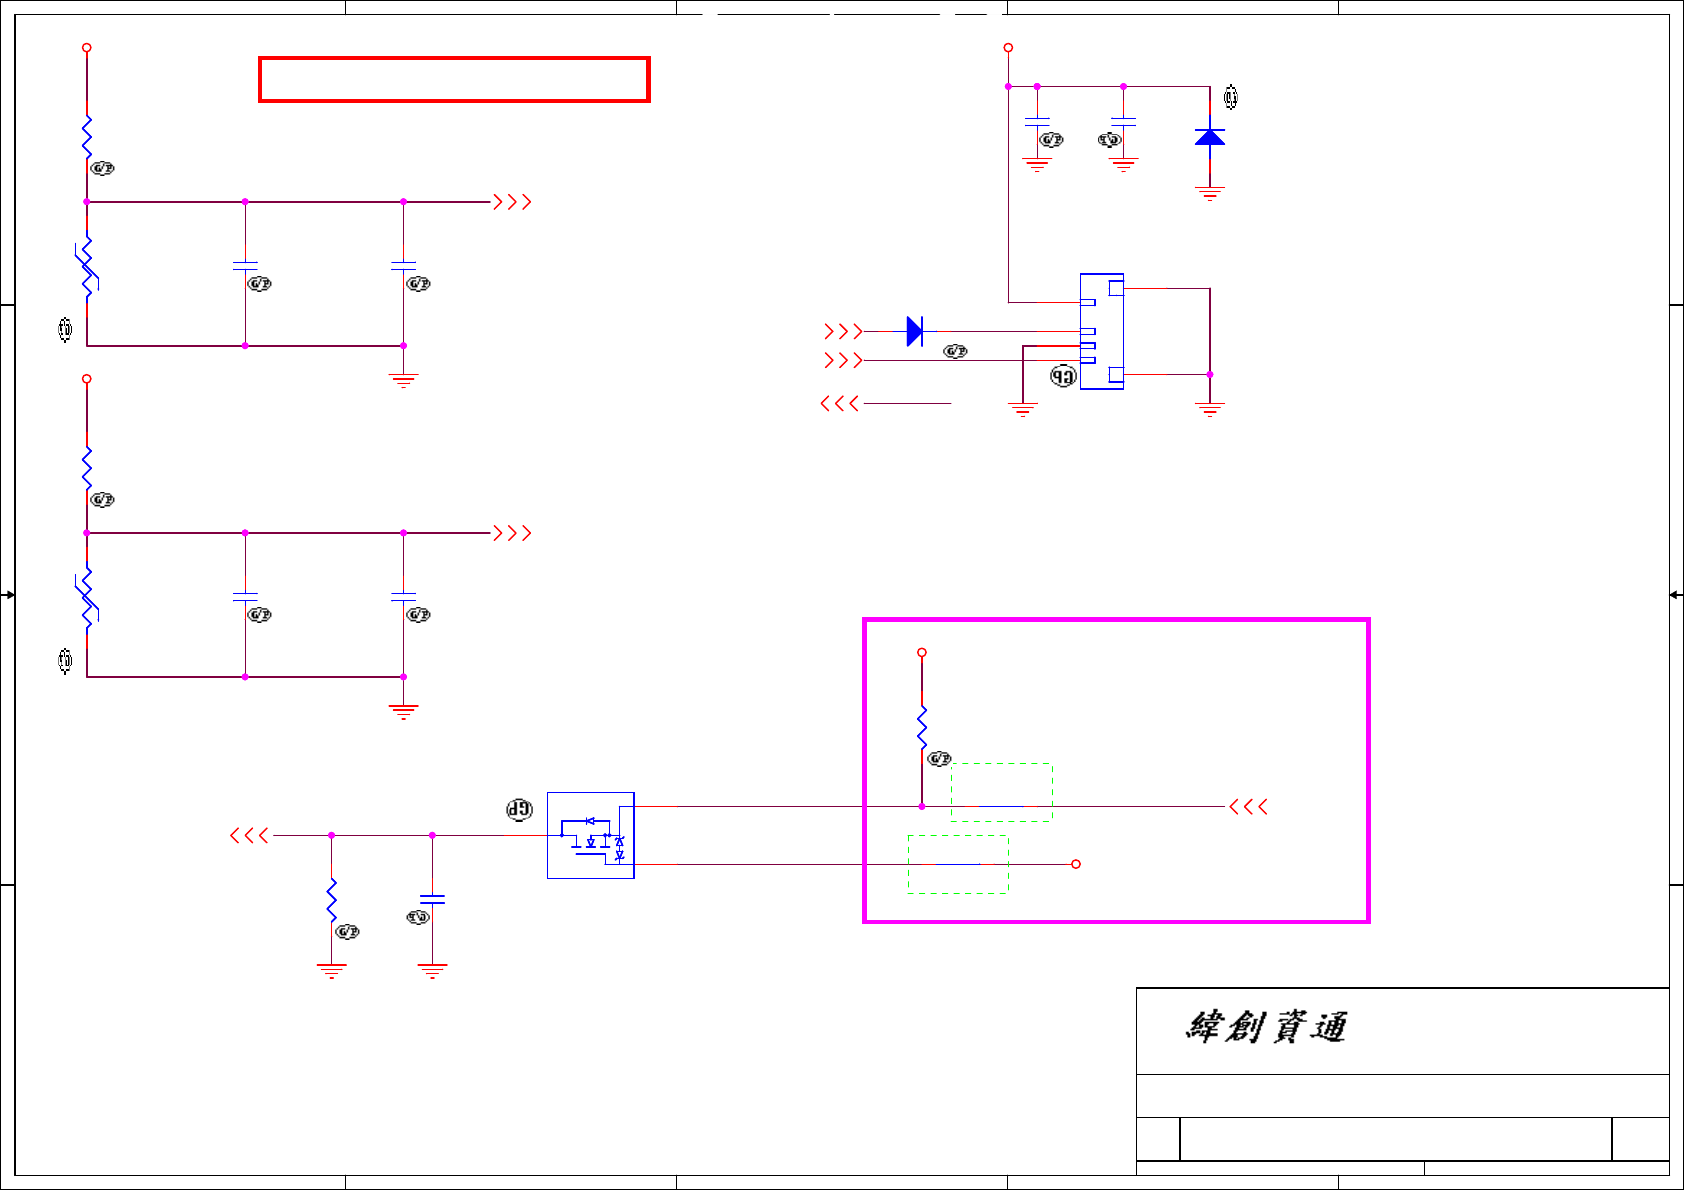The height and width of the screenshot is (1190, 1684).
Task: Click the small right revision cell of title block
Action: (x=1641, y=1139)
